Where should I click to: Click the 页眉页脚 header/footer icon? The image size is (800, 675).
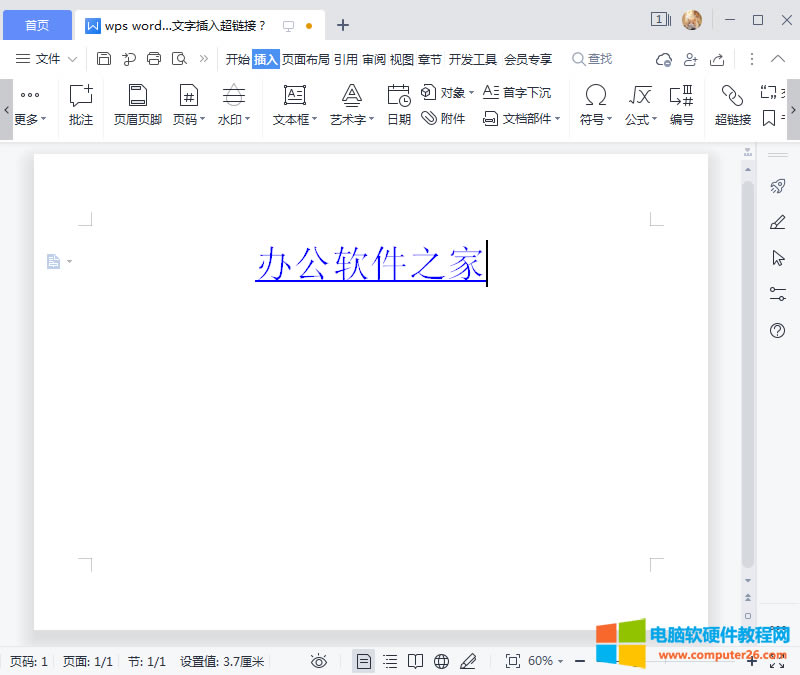point(137,100)
